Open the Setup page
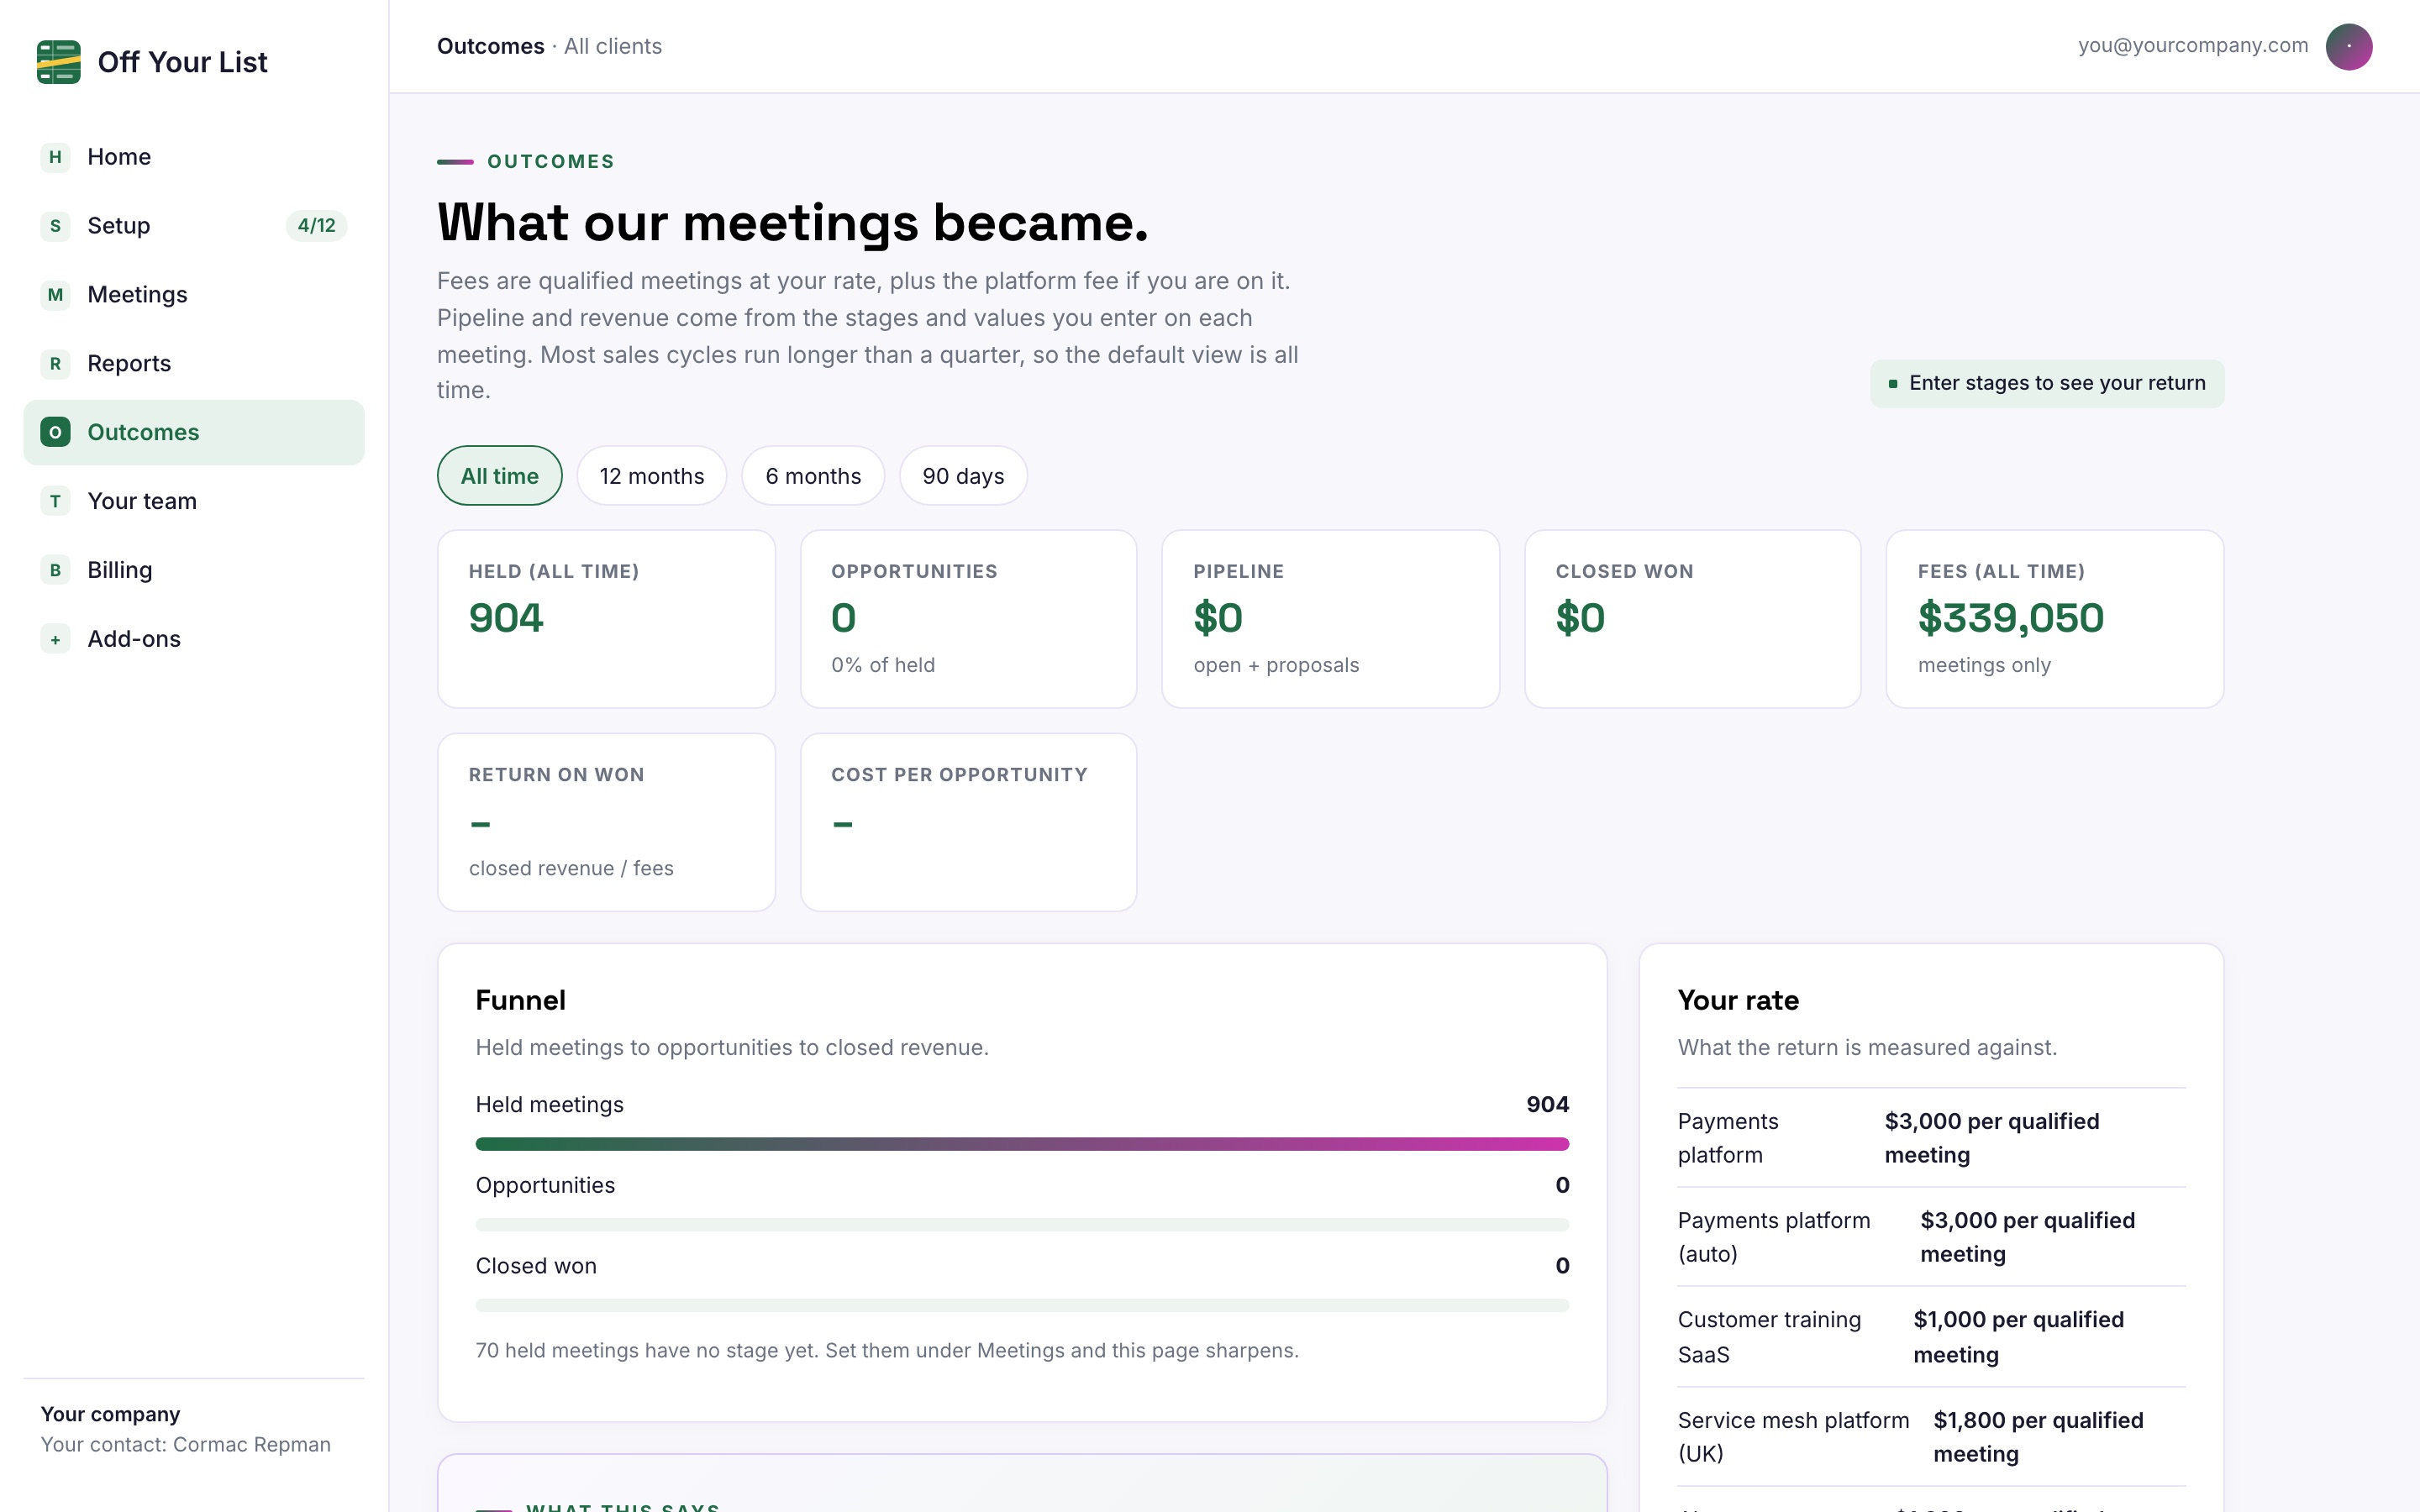2420x1512 pixels. 194,226
